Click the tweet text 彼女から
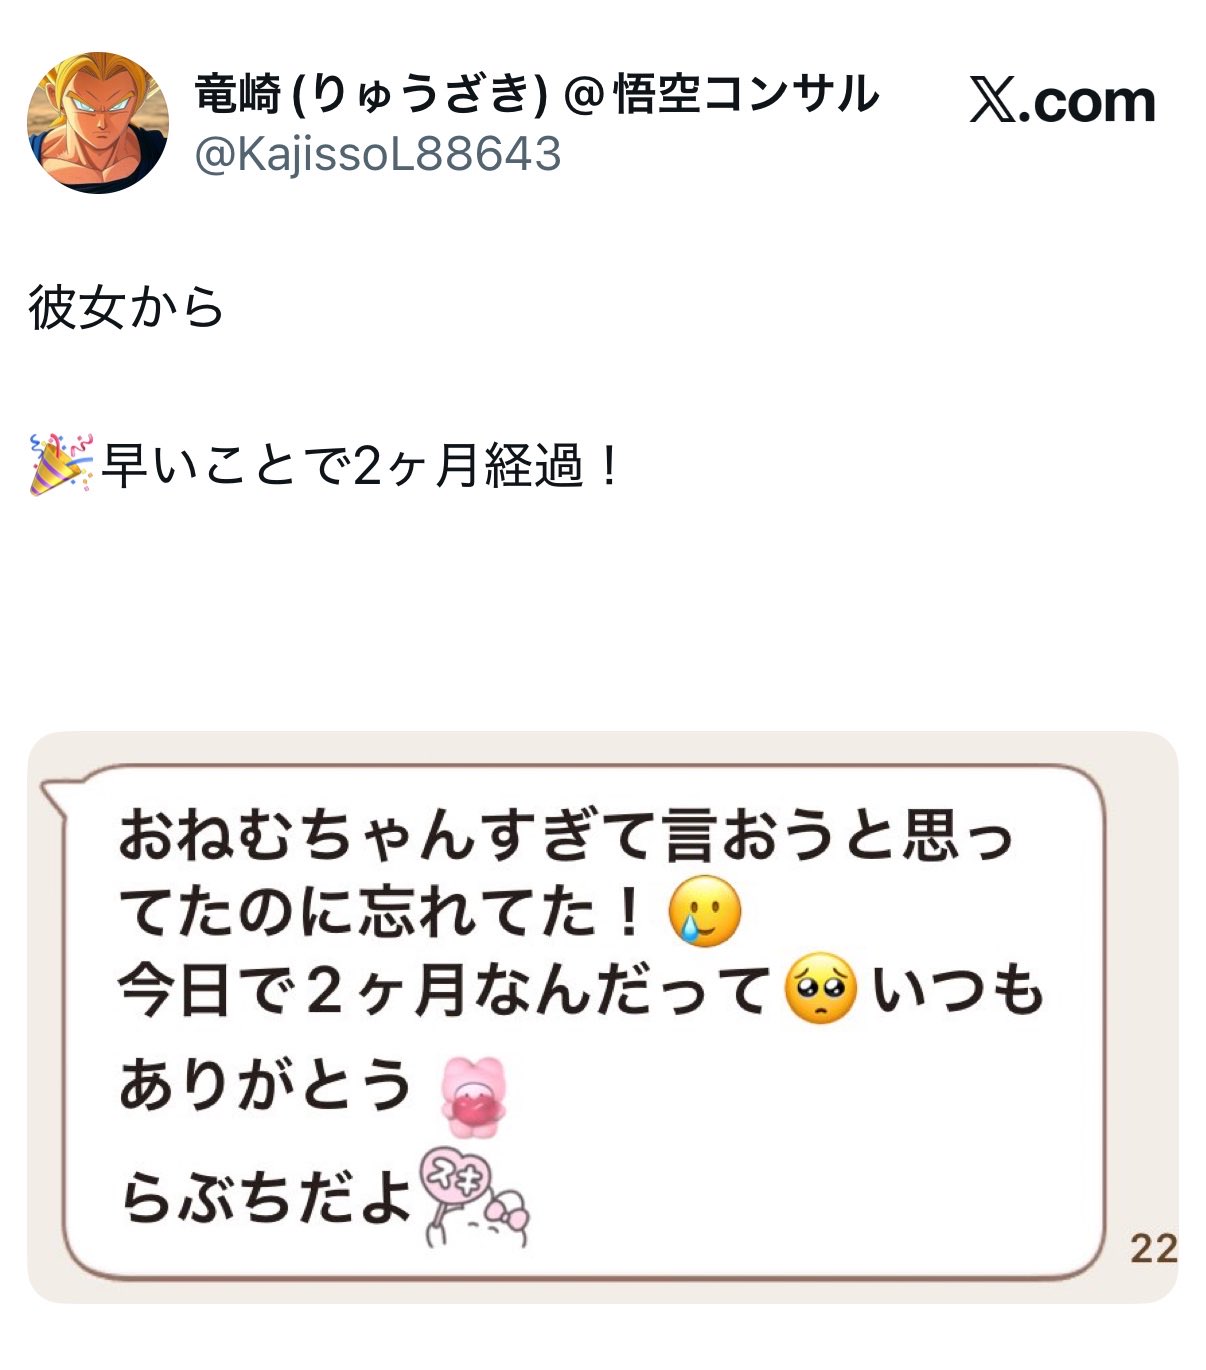Image resolution: width=1206 pixels, height=1370 pixels. coord(126,307)
